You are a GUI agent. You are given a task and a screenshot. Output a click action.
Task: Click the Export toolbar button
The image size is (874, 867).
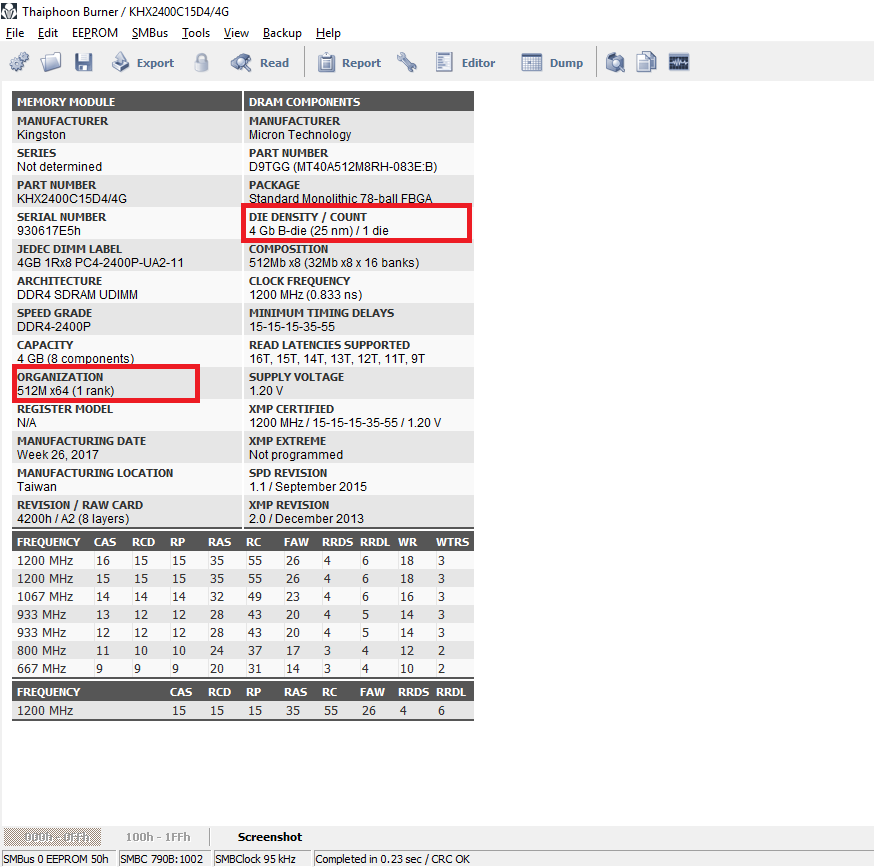[142, 63]
